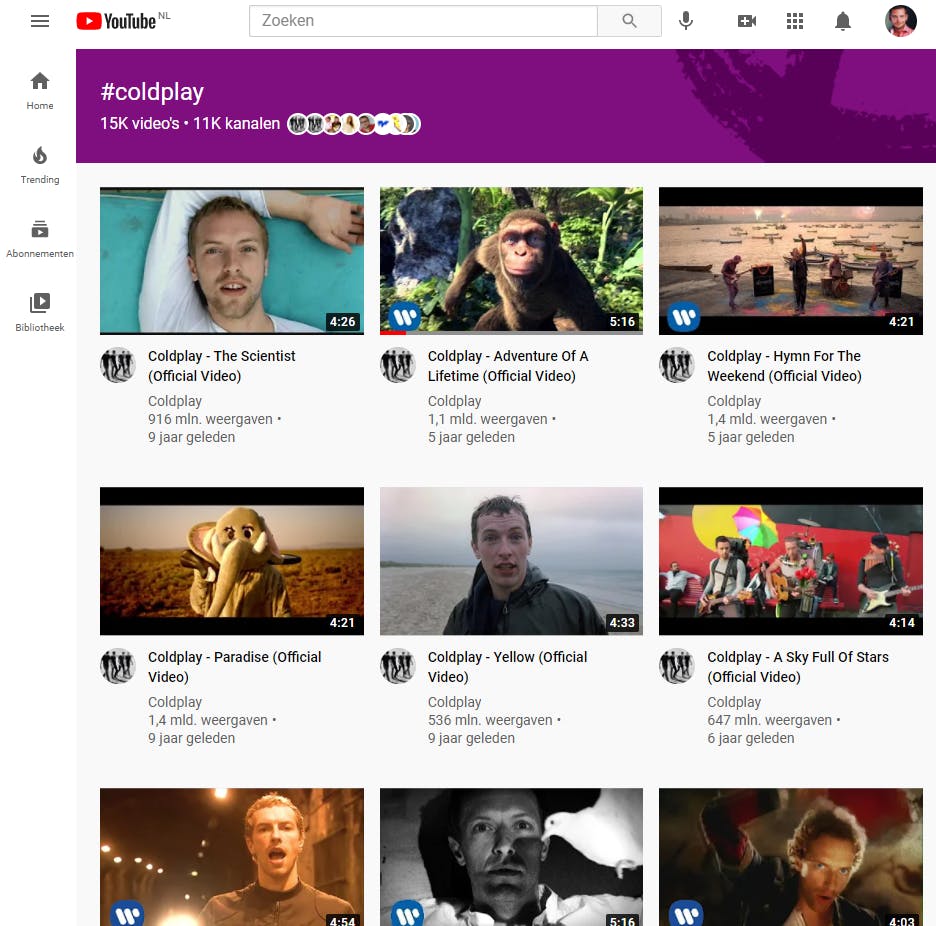Click Warner badge on the dove video thumbnail
This screenshot has height=926, width=936.
(407, 913)
